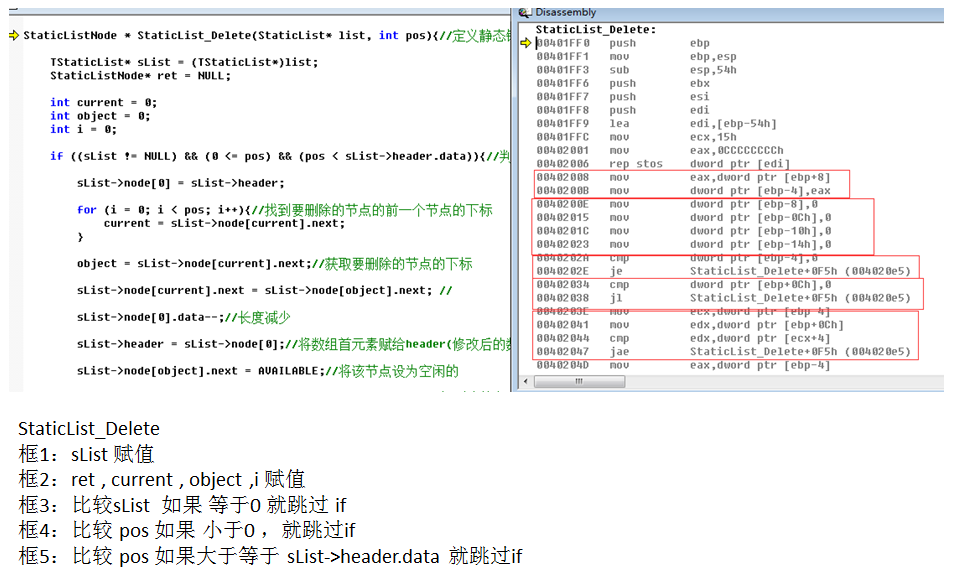Click the caption line '框1: sList 赋值'
This screenshot has height=584, width=958.
(86, 454)
